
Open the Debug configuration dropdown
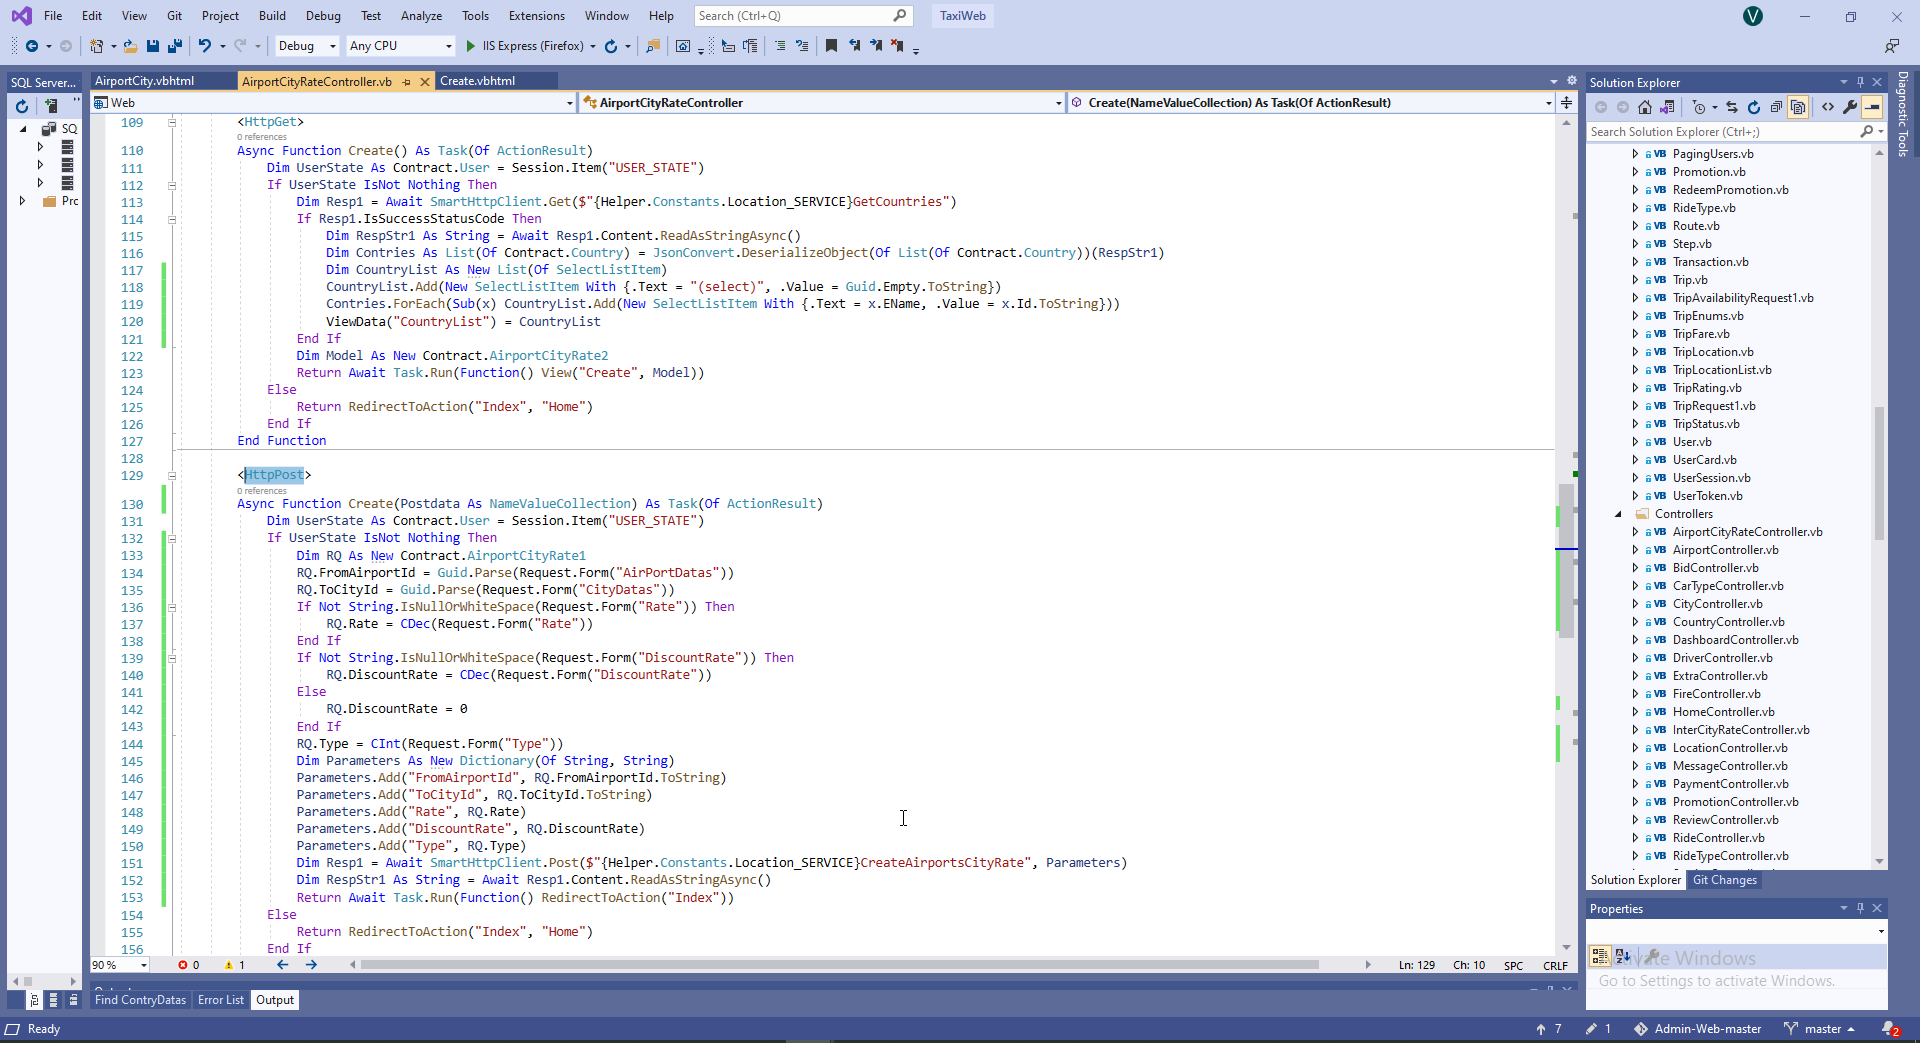point(307,46)
